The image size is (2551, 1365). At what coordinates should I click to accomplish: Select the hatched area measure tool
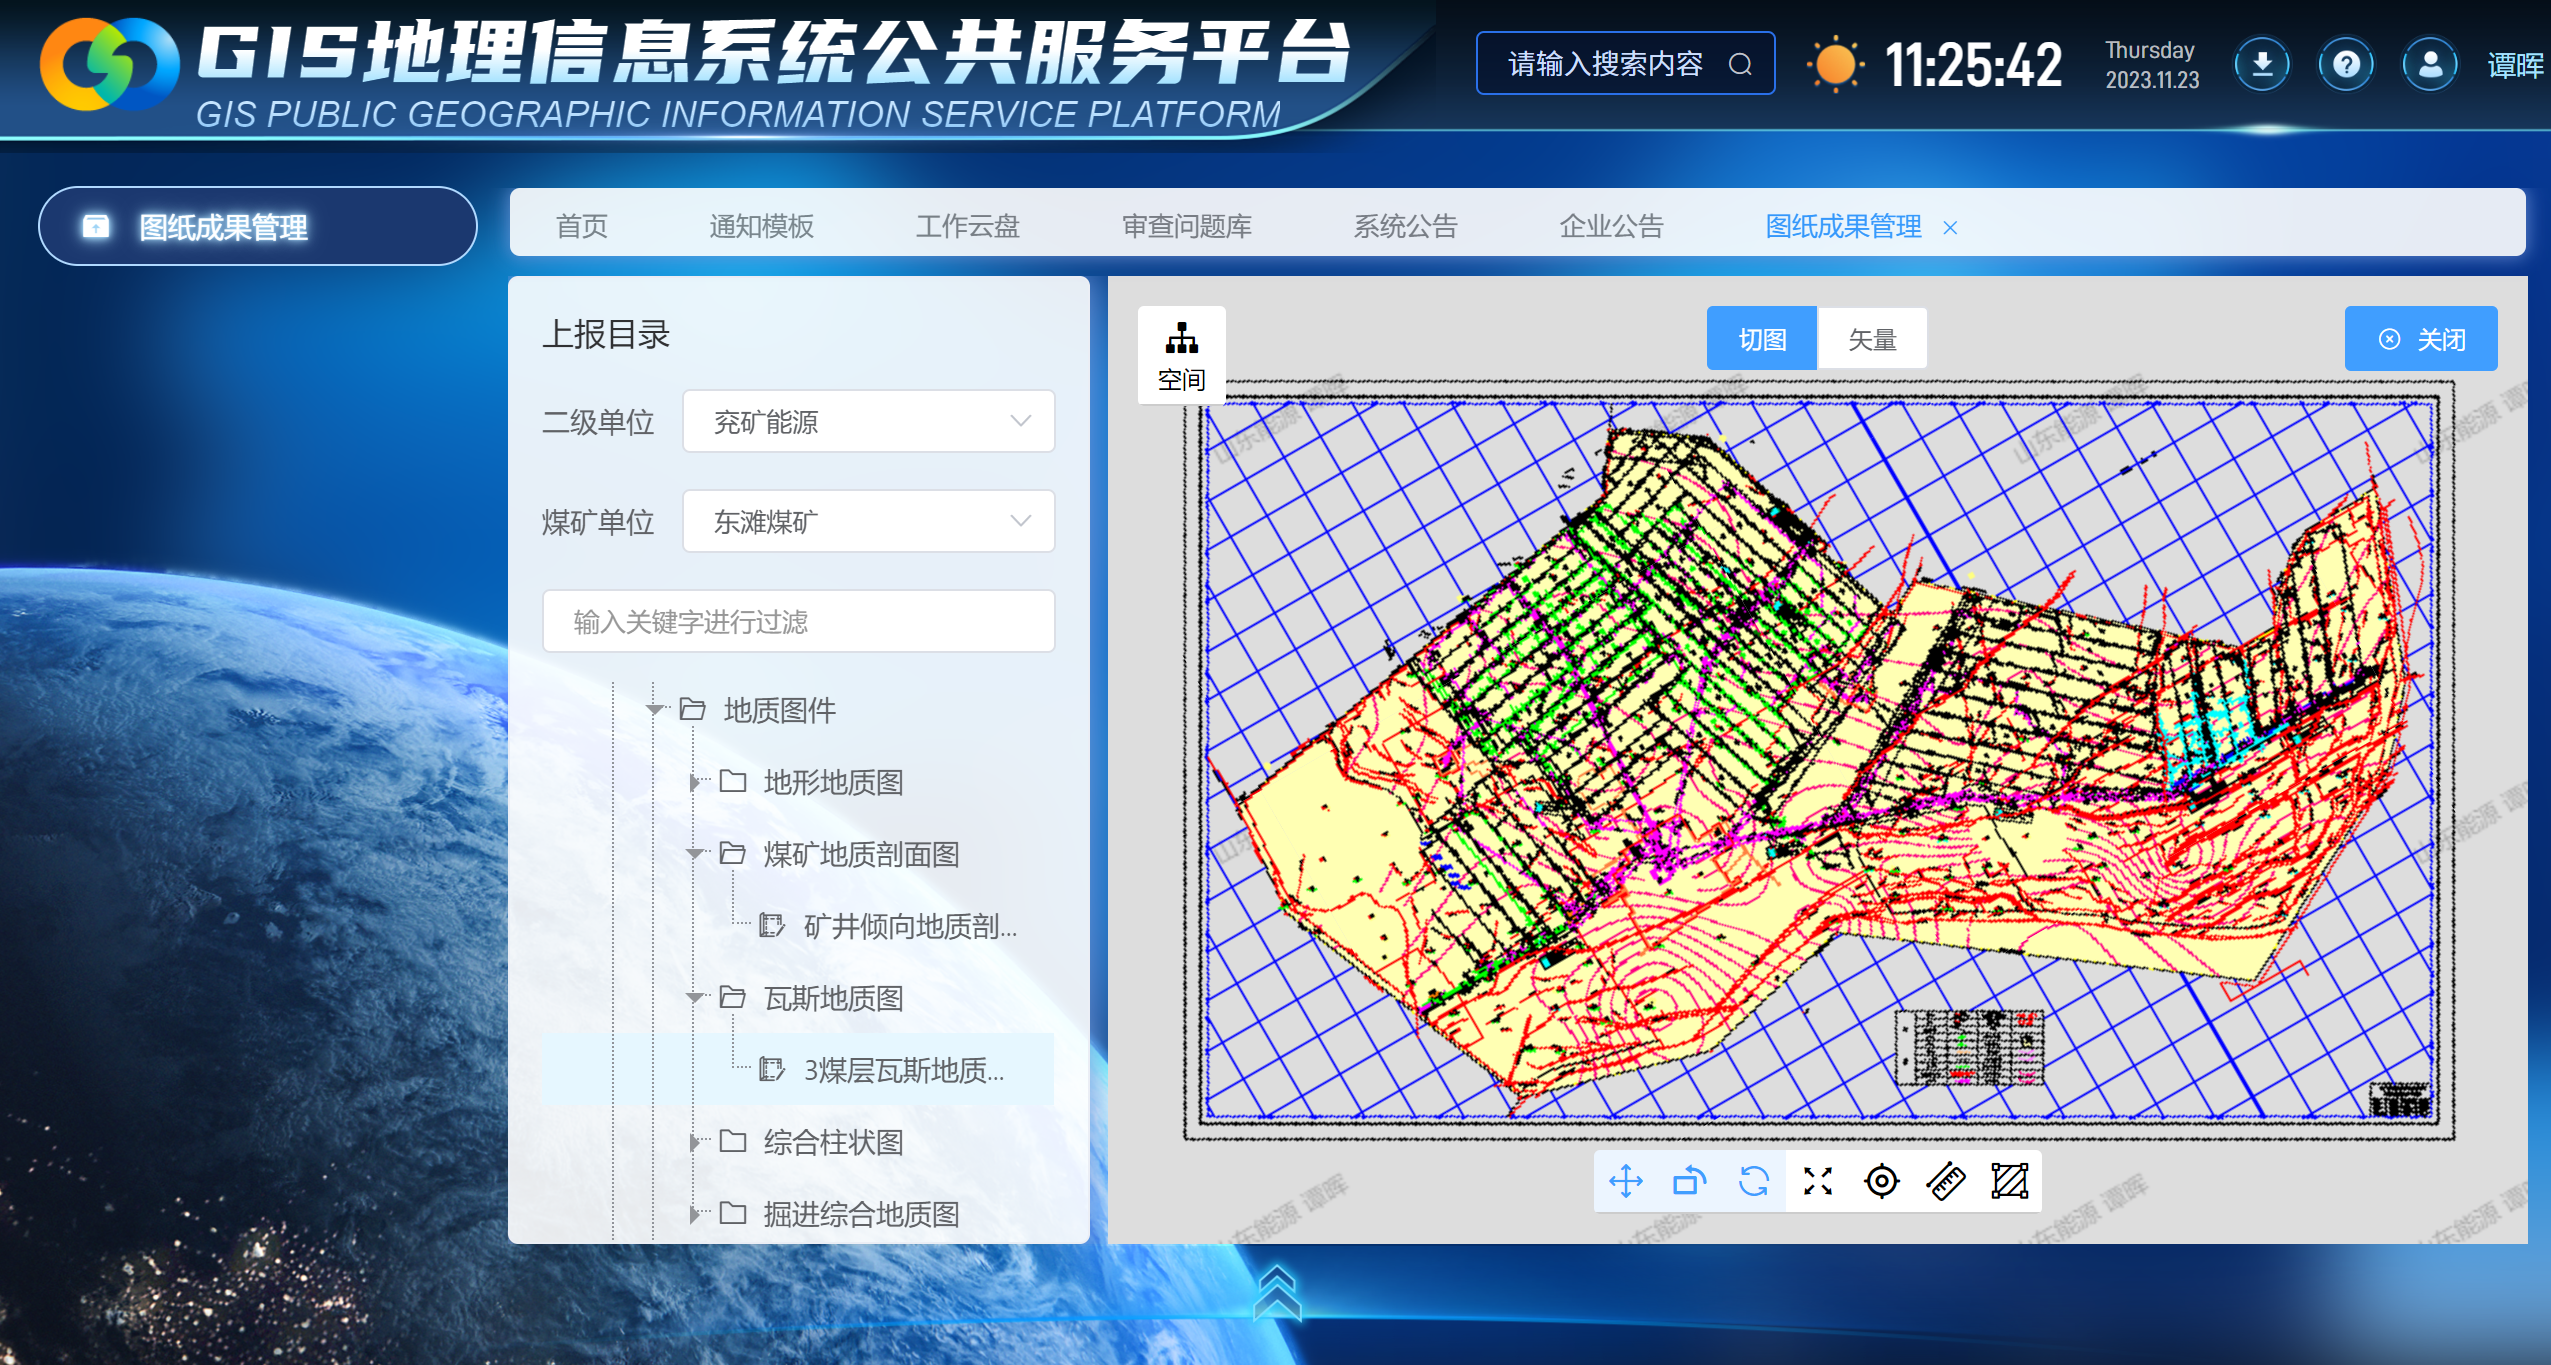[2009, 1181]
